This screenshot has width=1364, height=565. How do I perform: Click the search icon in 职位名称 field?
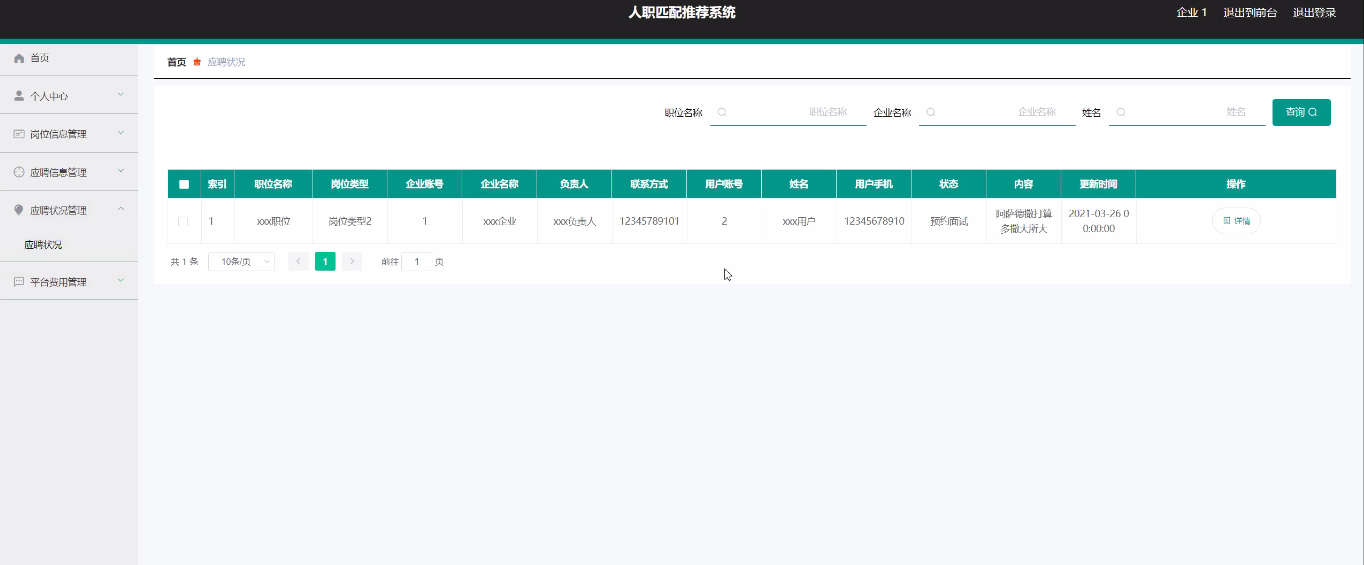(x=722, y=112)
